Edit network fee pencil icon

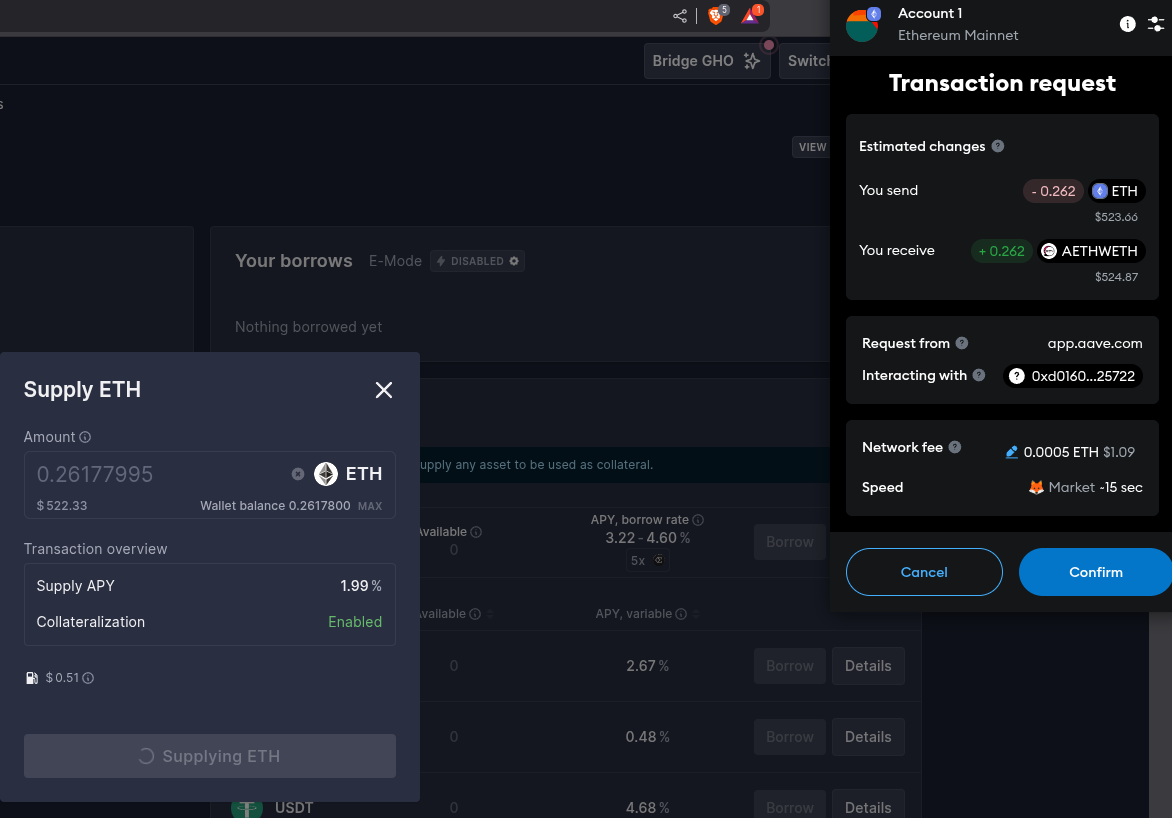[x=1011, y=452]
